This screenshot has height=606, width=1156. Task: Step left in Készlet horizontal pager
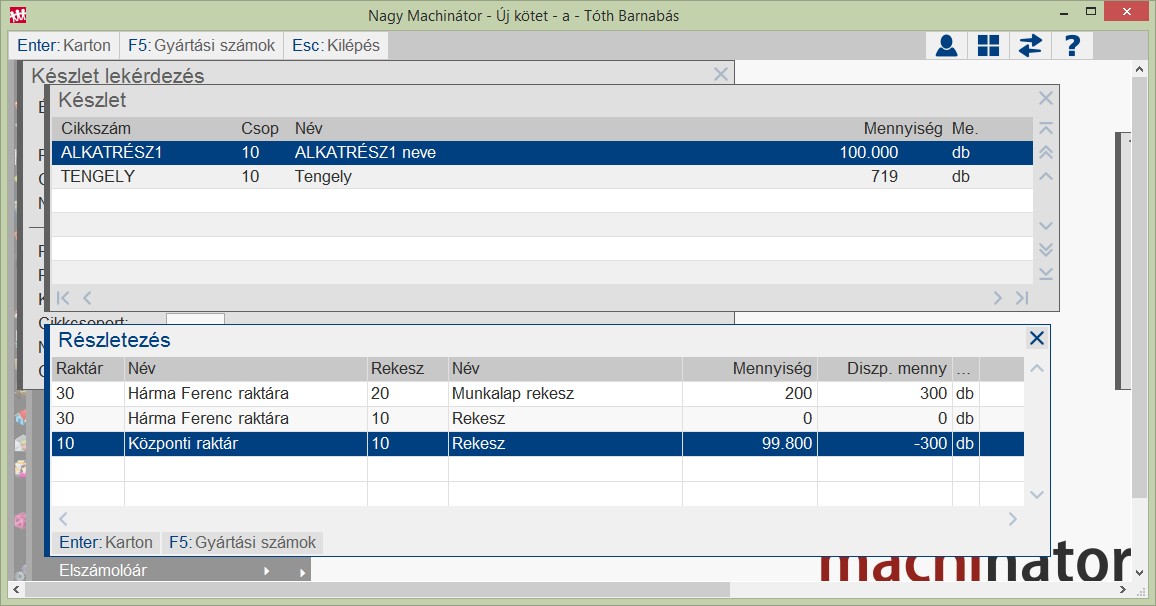pyautogui.click(x=87, y=298)
